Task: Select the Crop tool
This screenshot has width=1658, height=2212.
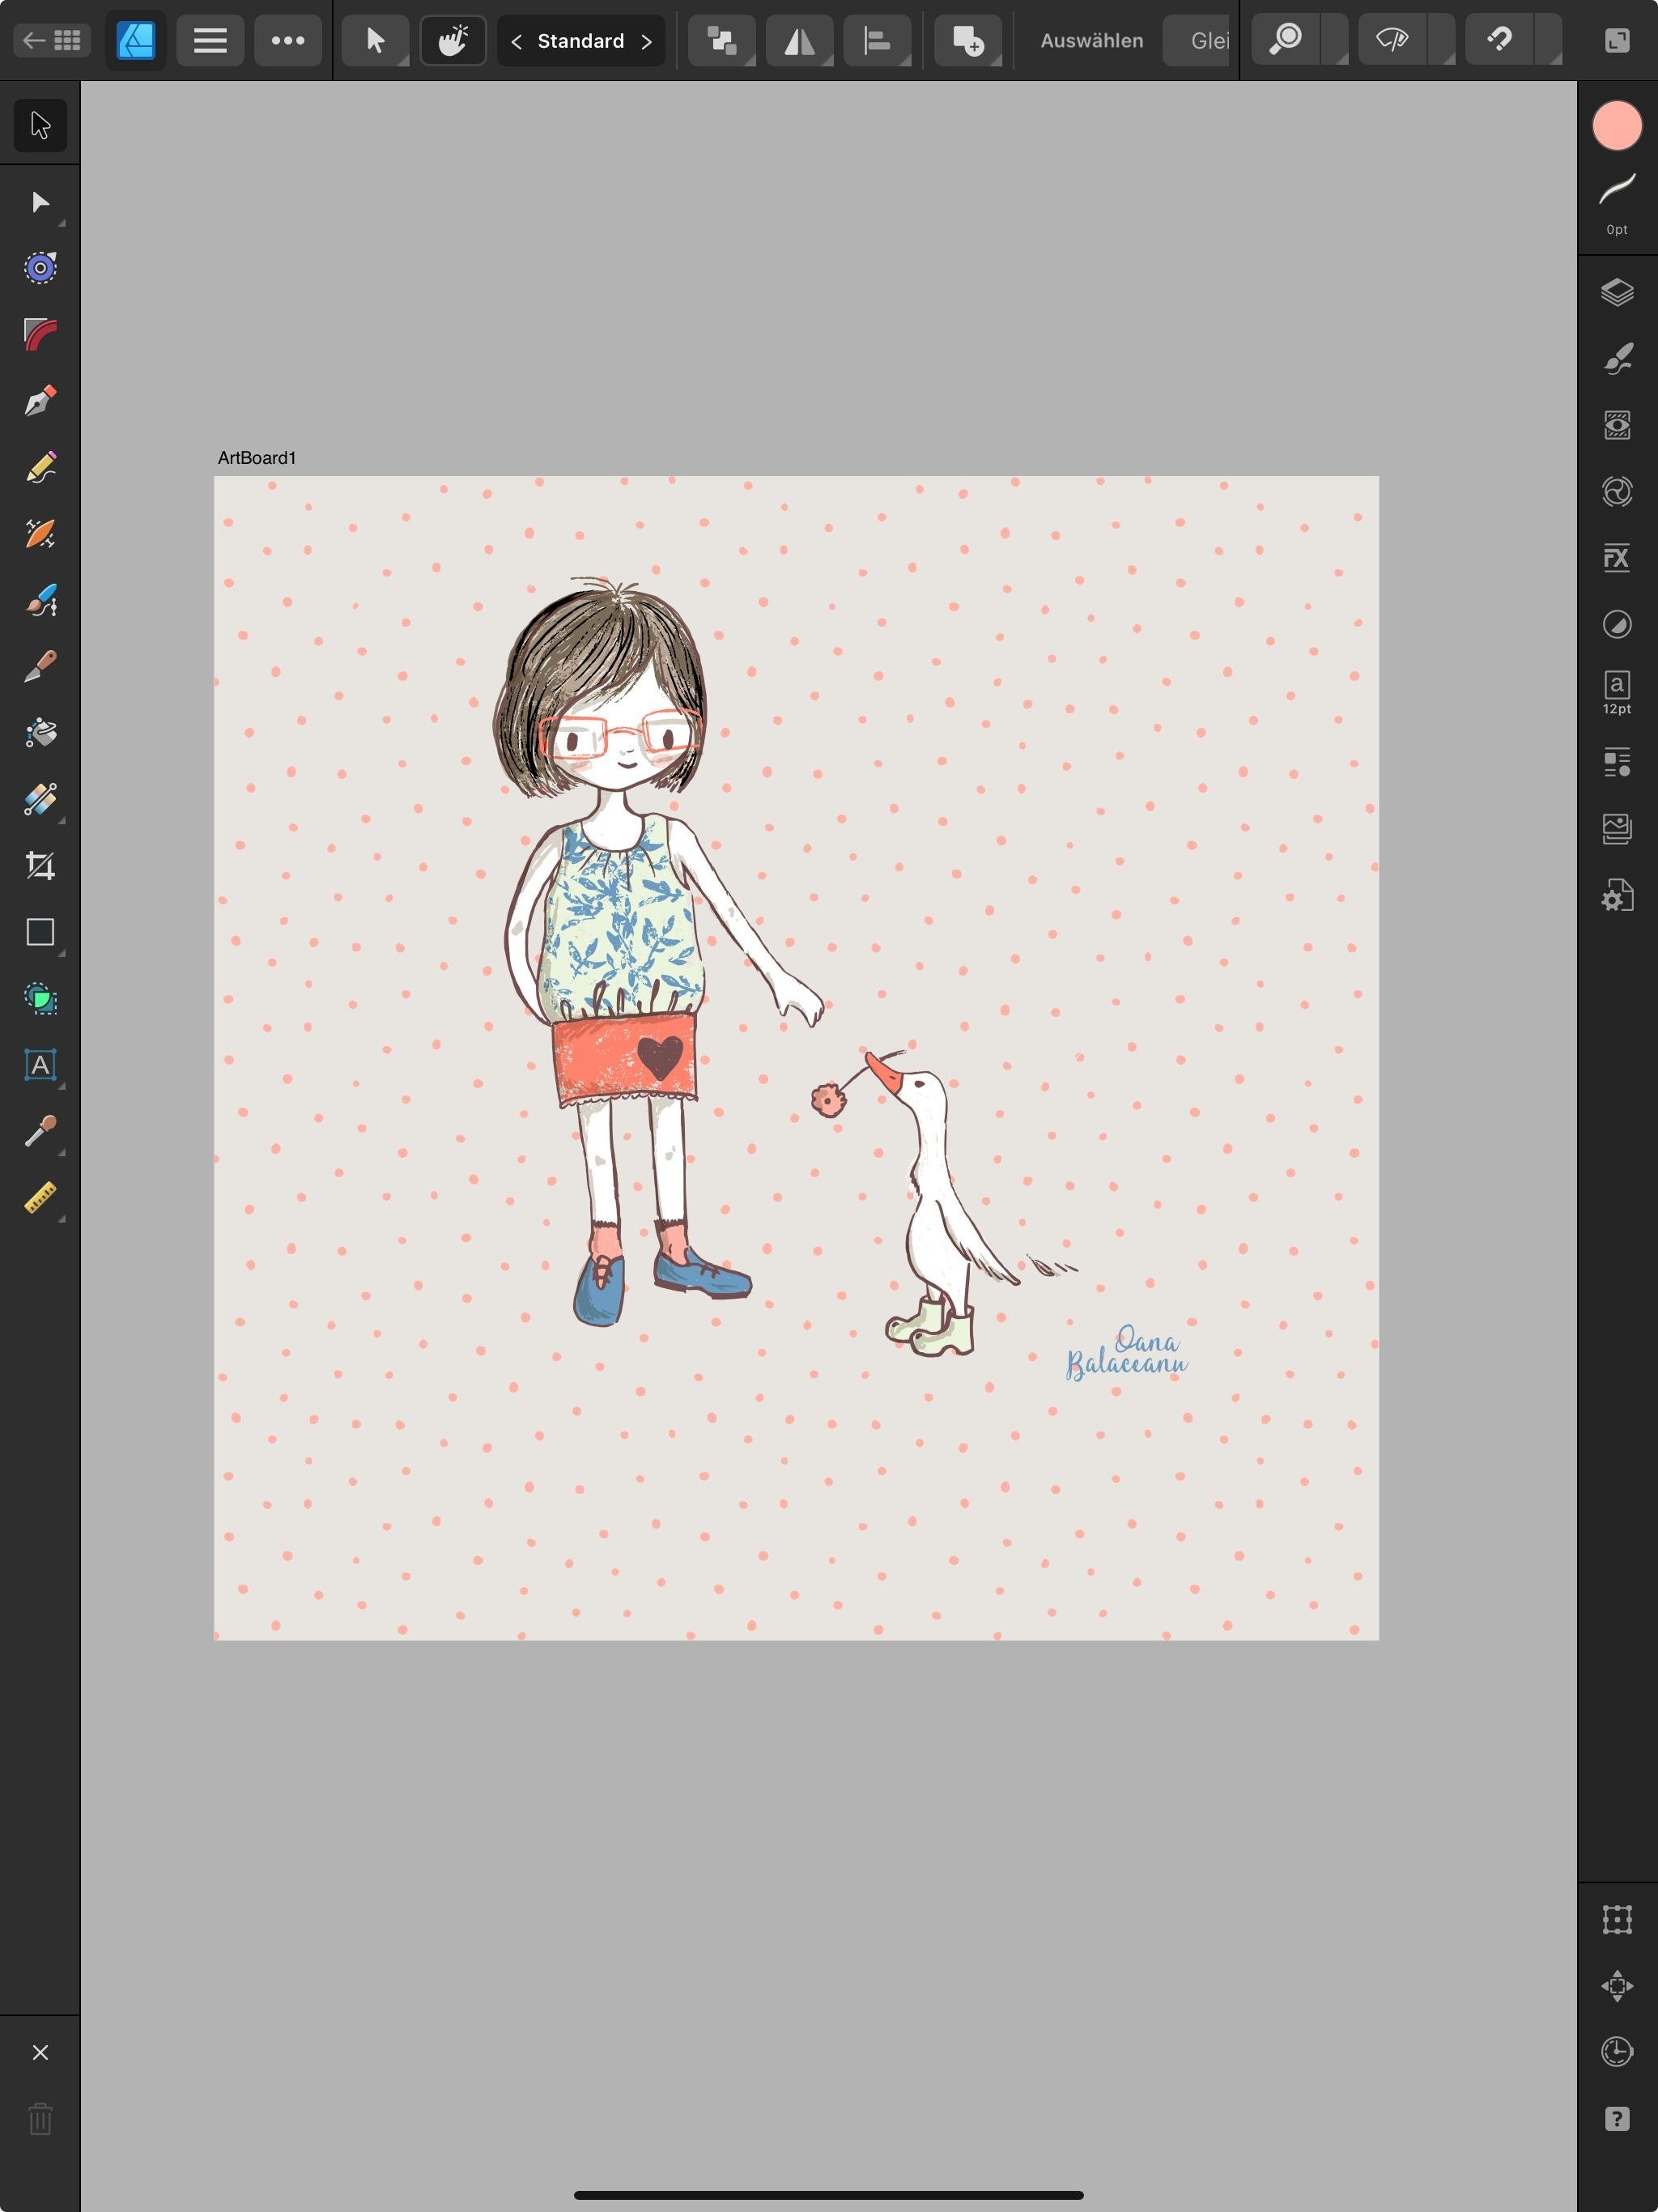Action: [40, 865]
